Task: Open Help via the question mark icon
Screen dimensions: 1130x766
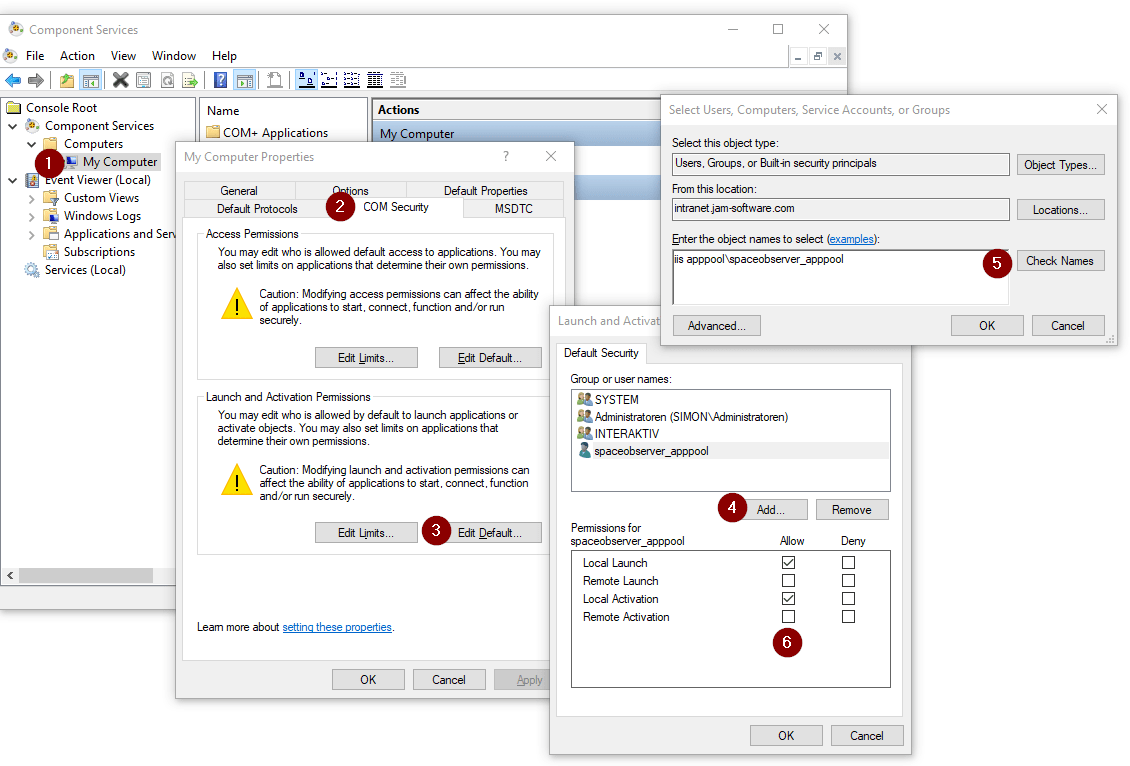Action: pos(221,80)
